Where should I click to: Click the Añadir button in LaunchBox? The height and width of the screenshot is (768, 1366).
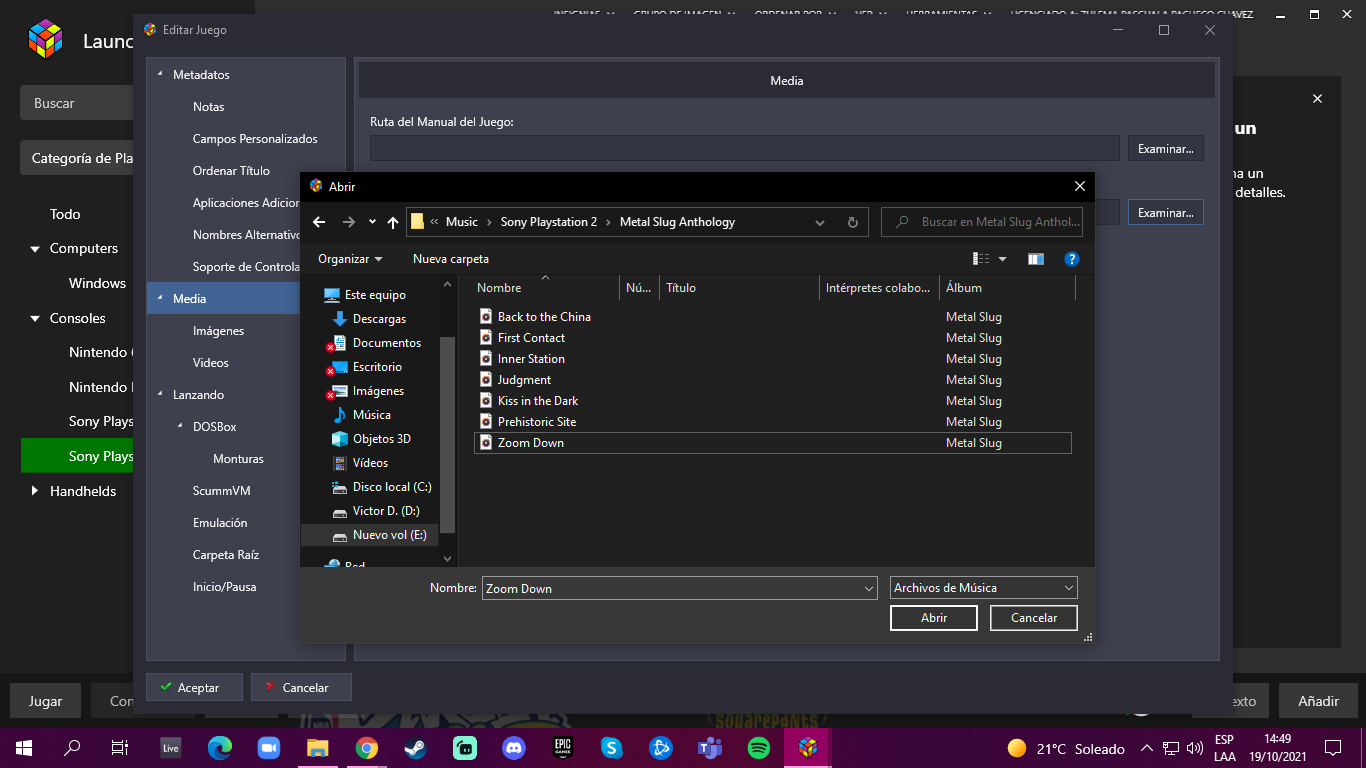pos(1318,701)
